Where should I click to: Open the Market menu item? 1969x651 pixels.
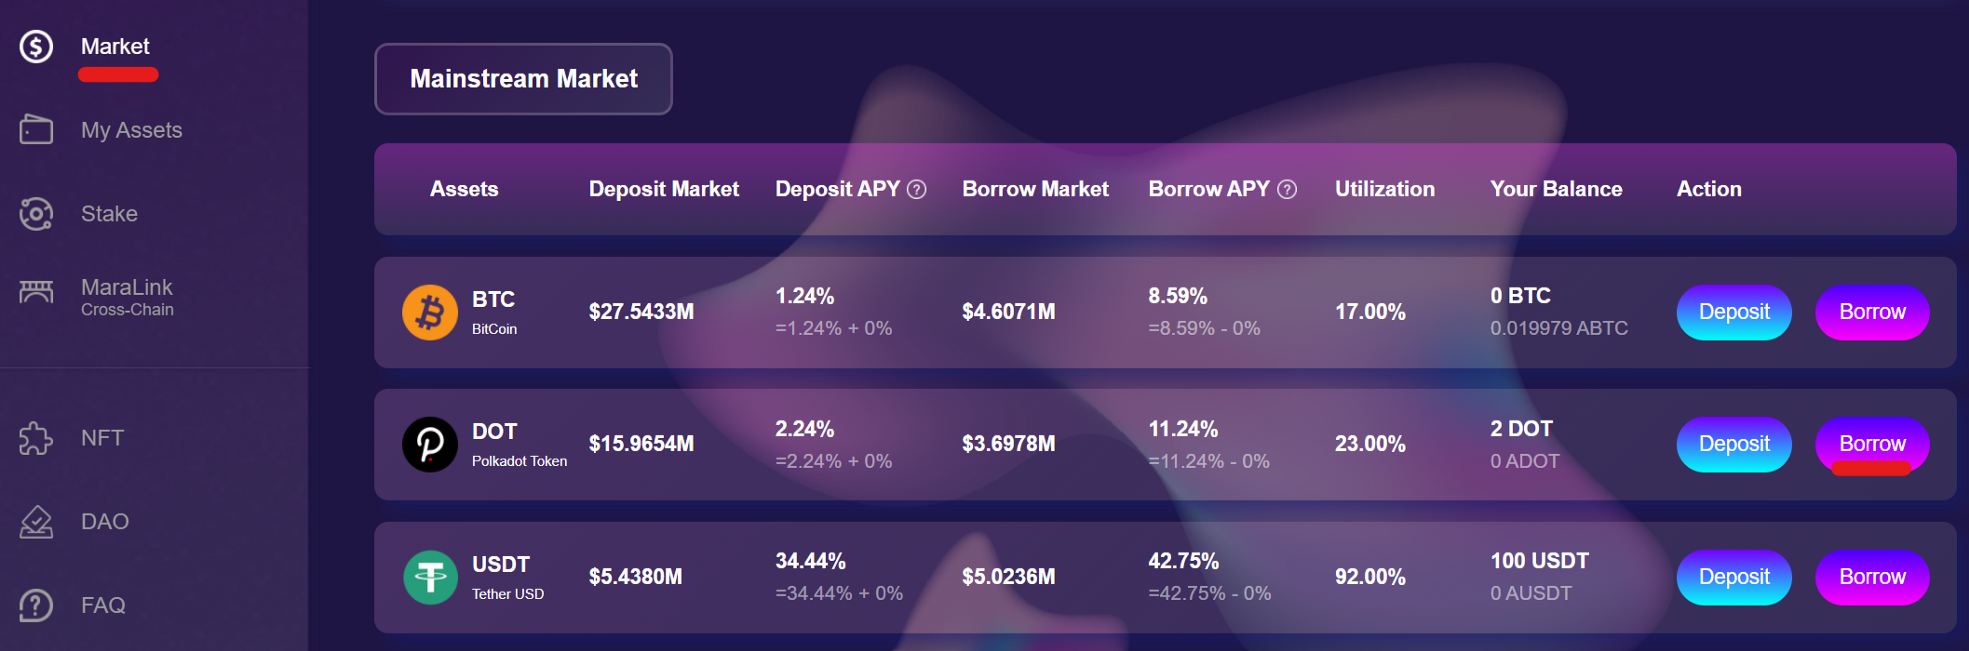tap(115, 46)
